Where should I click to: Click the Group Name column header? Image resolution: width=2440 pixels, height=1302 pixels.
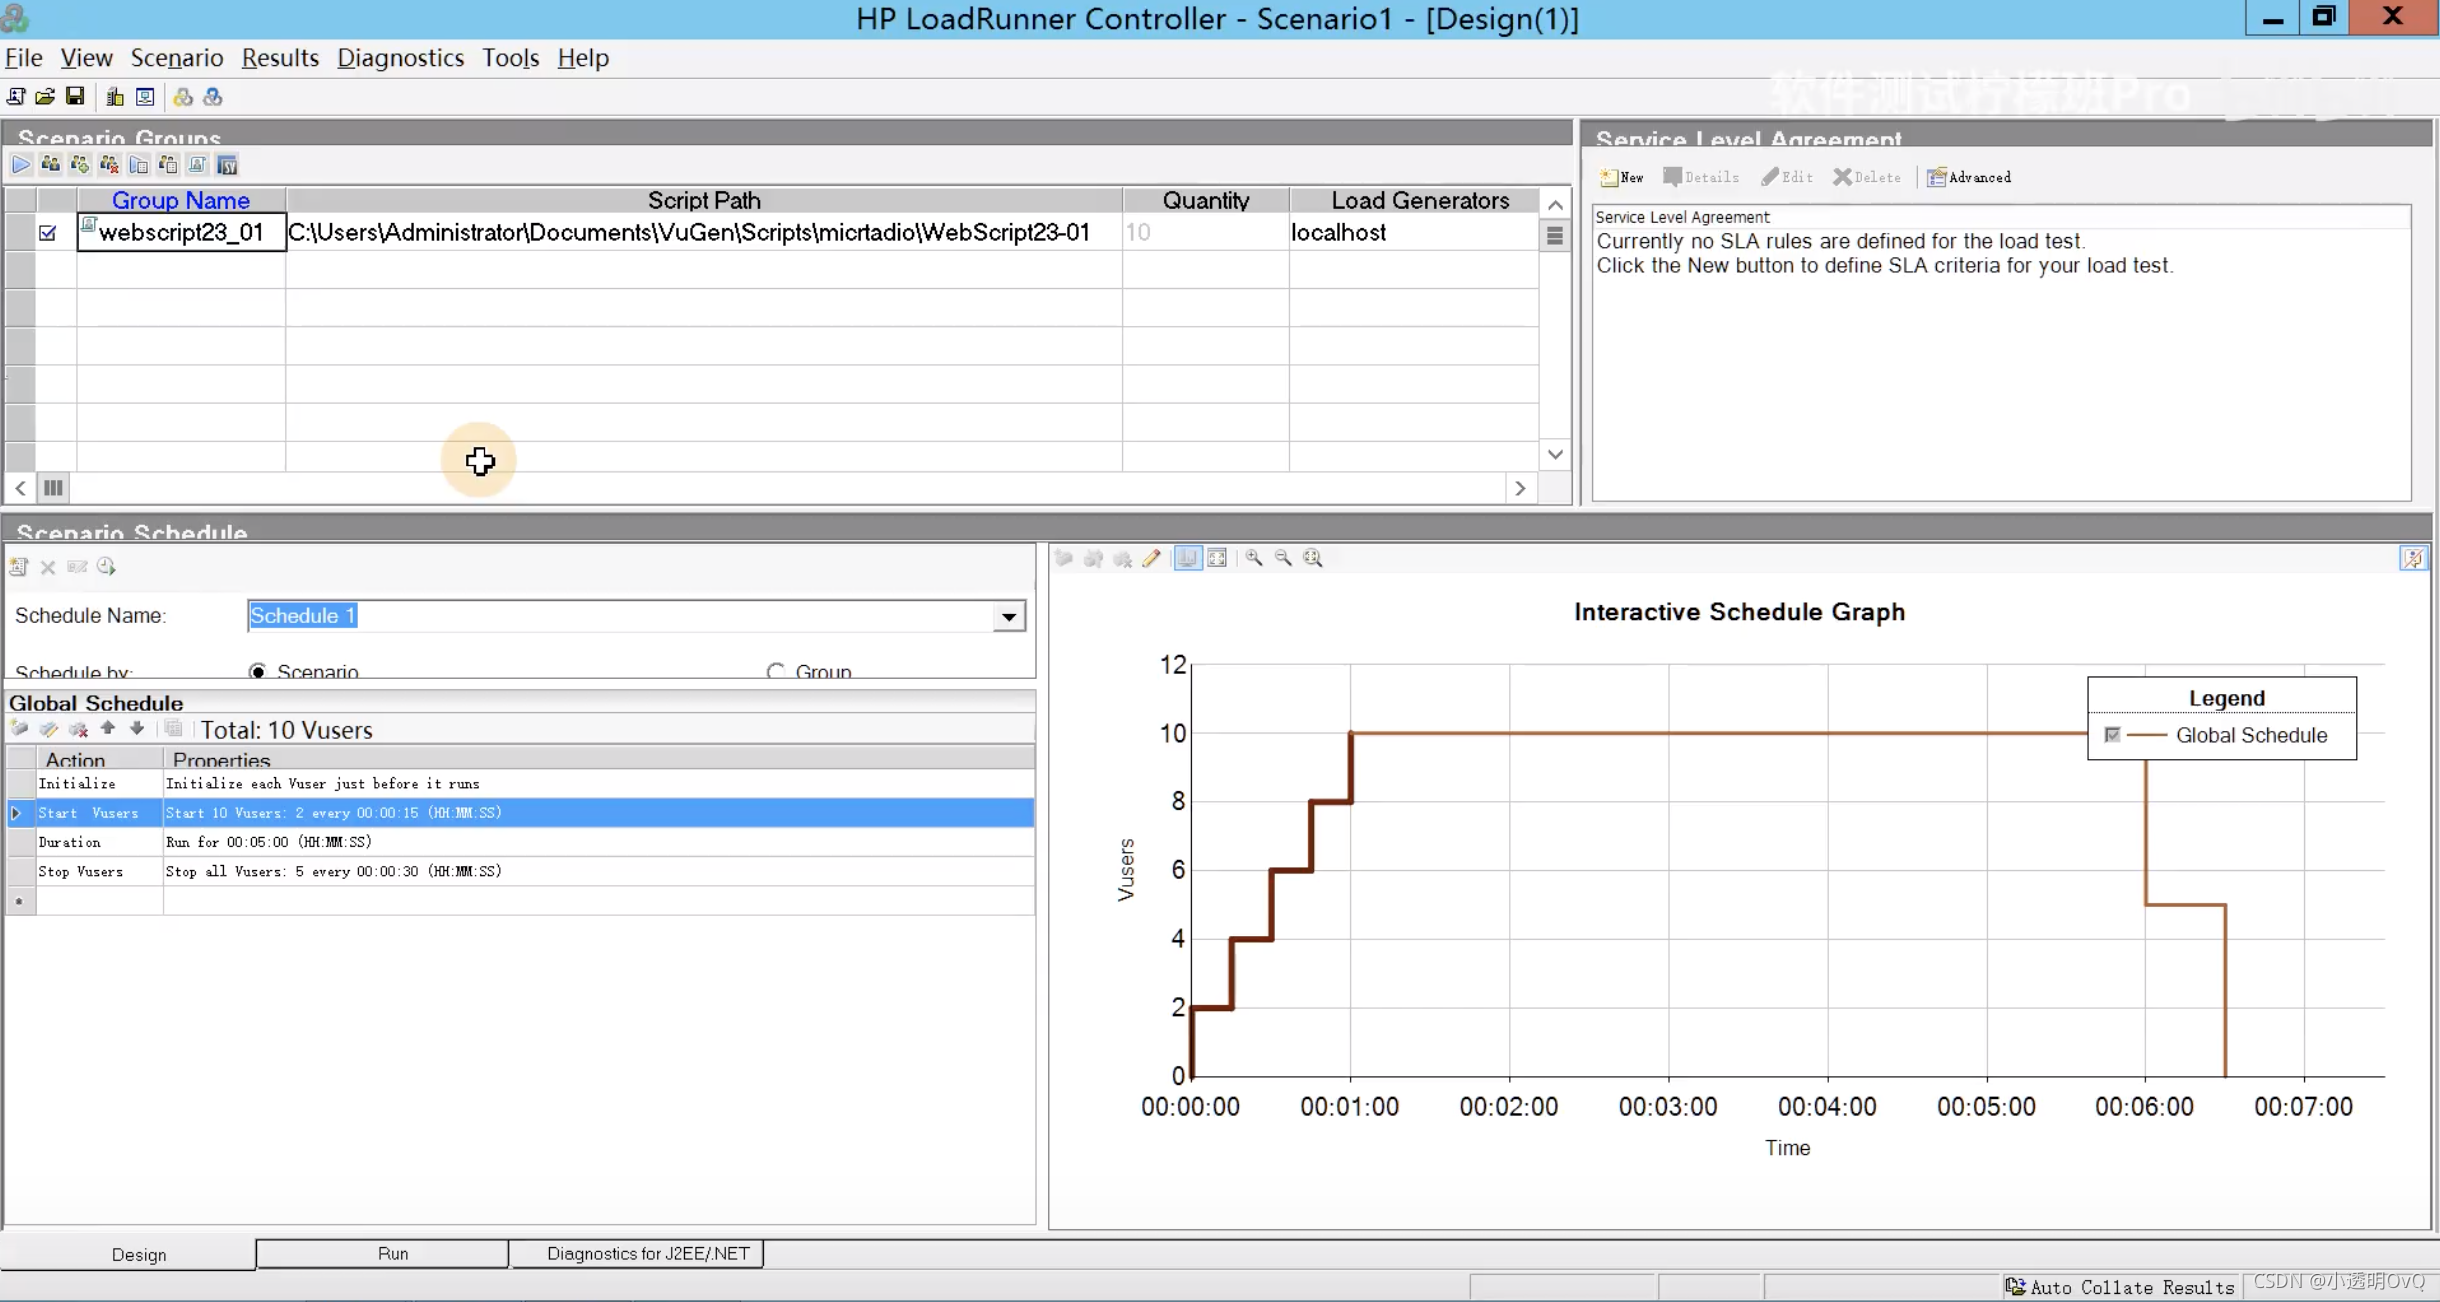click(x=181, y=200)
